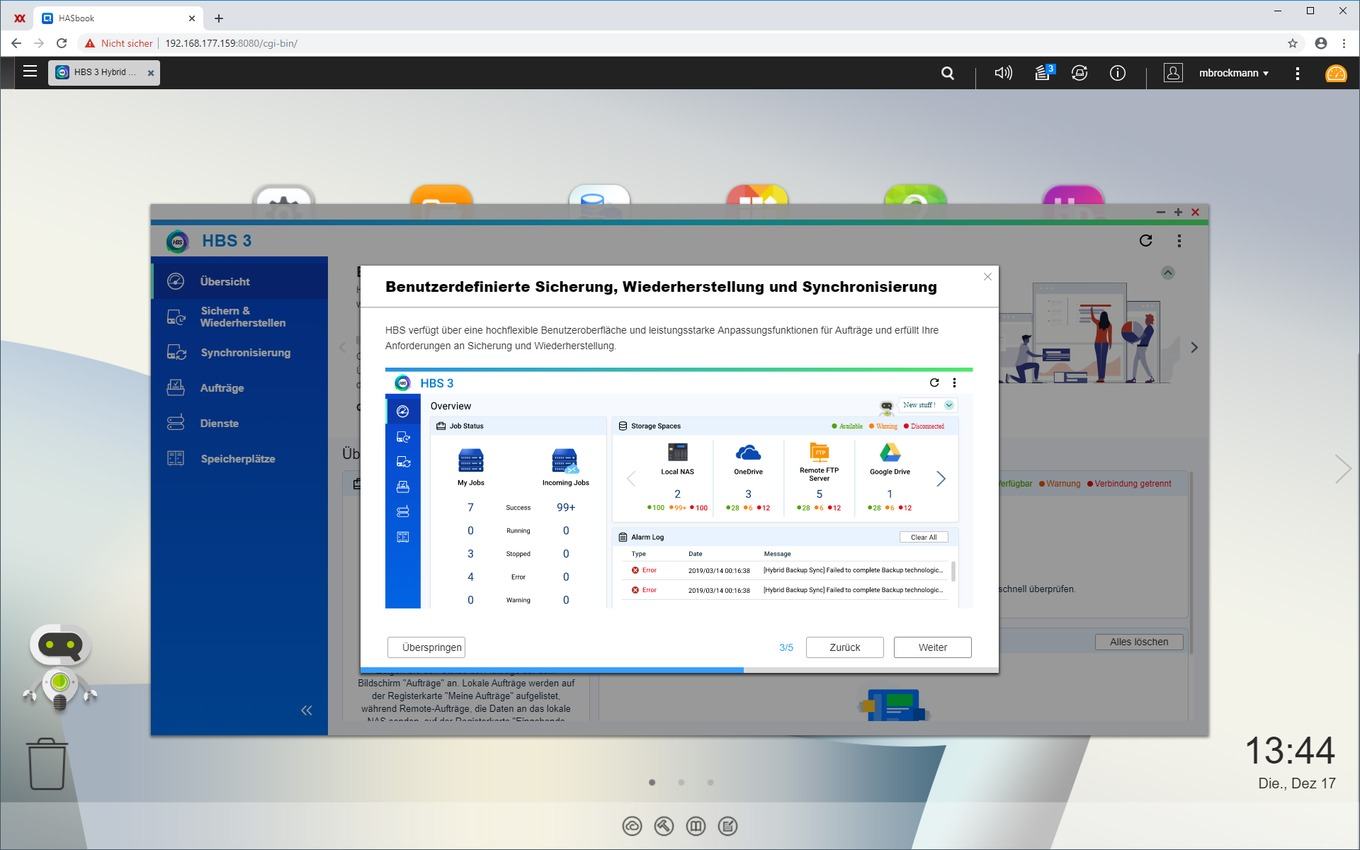Open the QTS main menu hamburger icon
This screenshot has width=1360, height=850.
coord(30,72)
